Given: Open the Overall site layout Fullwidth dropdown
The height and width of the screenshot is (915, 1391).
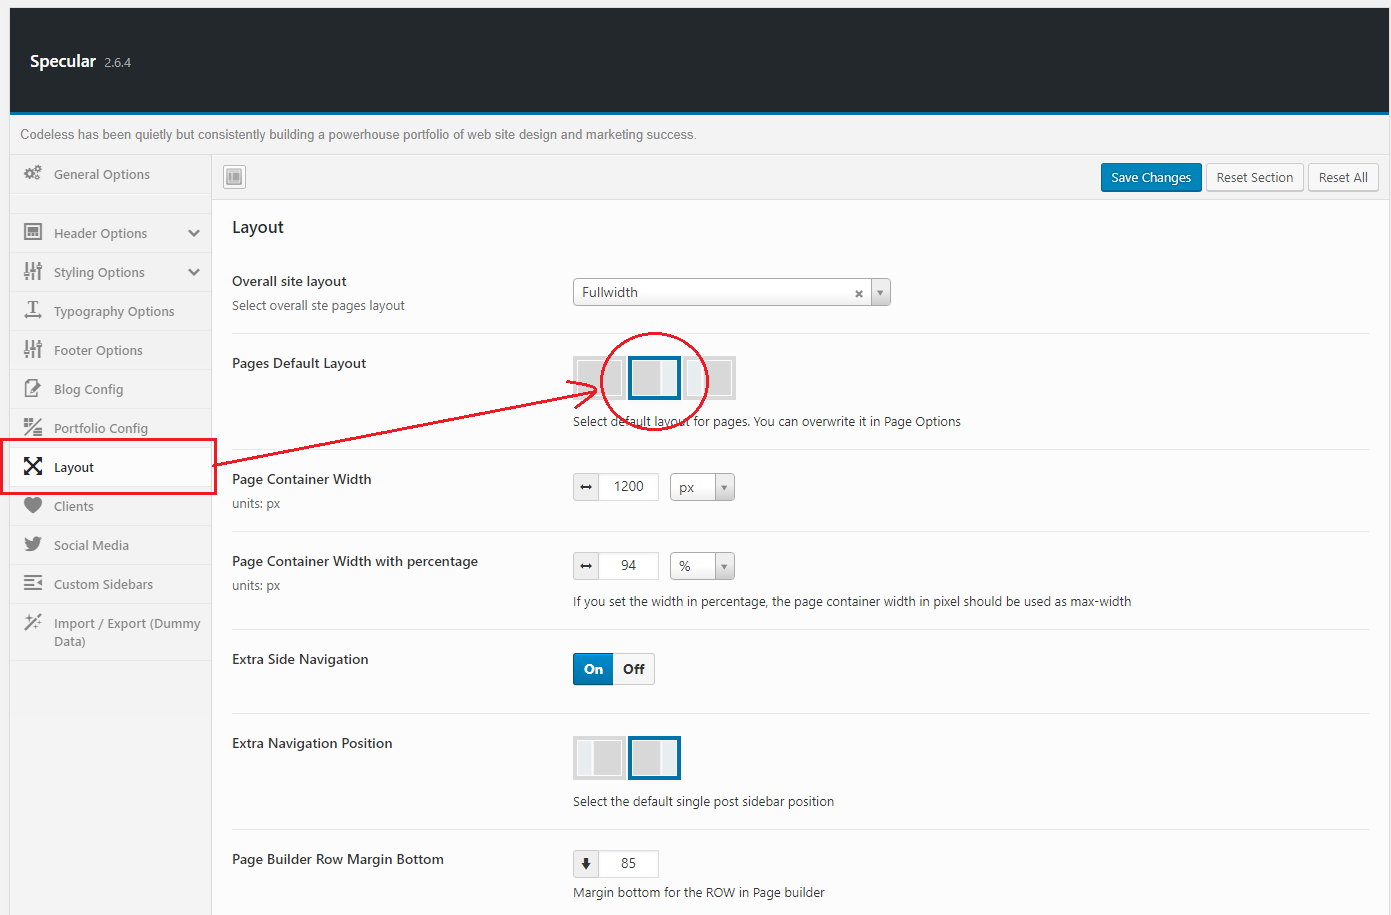Looking at the screenshot, I should tap(731, 292).
